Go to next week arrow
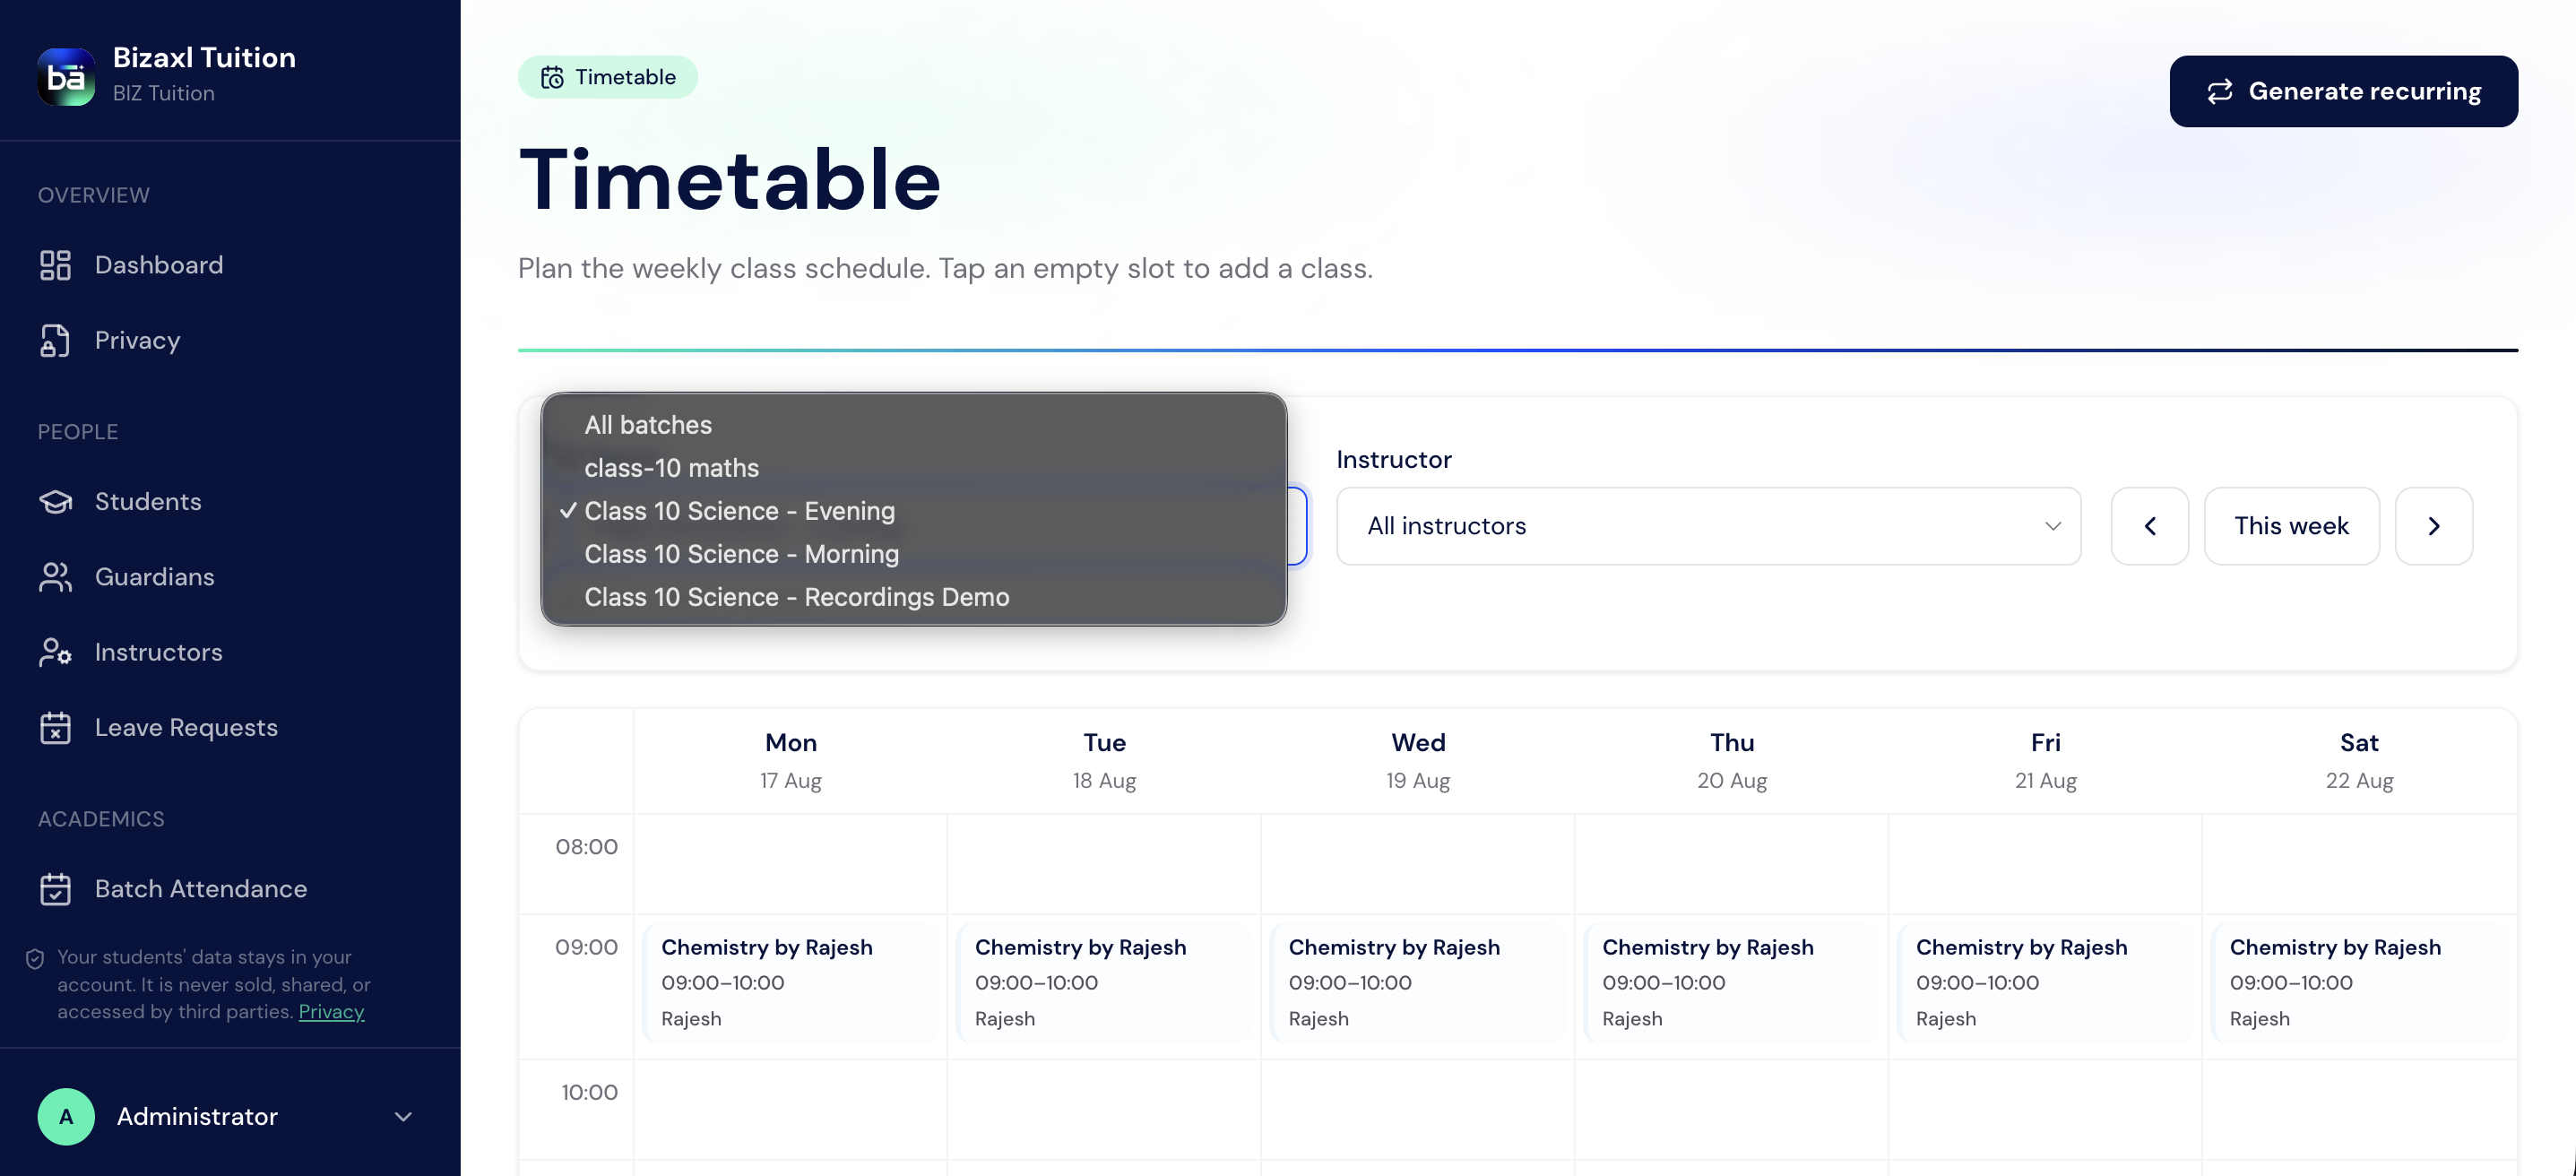 (2434, 526)
